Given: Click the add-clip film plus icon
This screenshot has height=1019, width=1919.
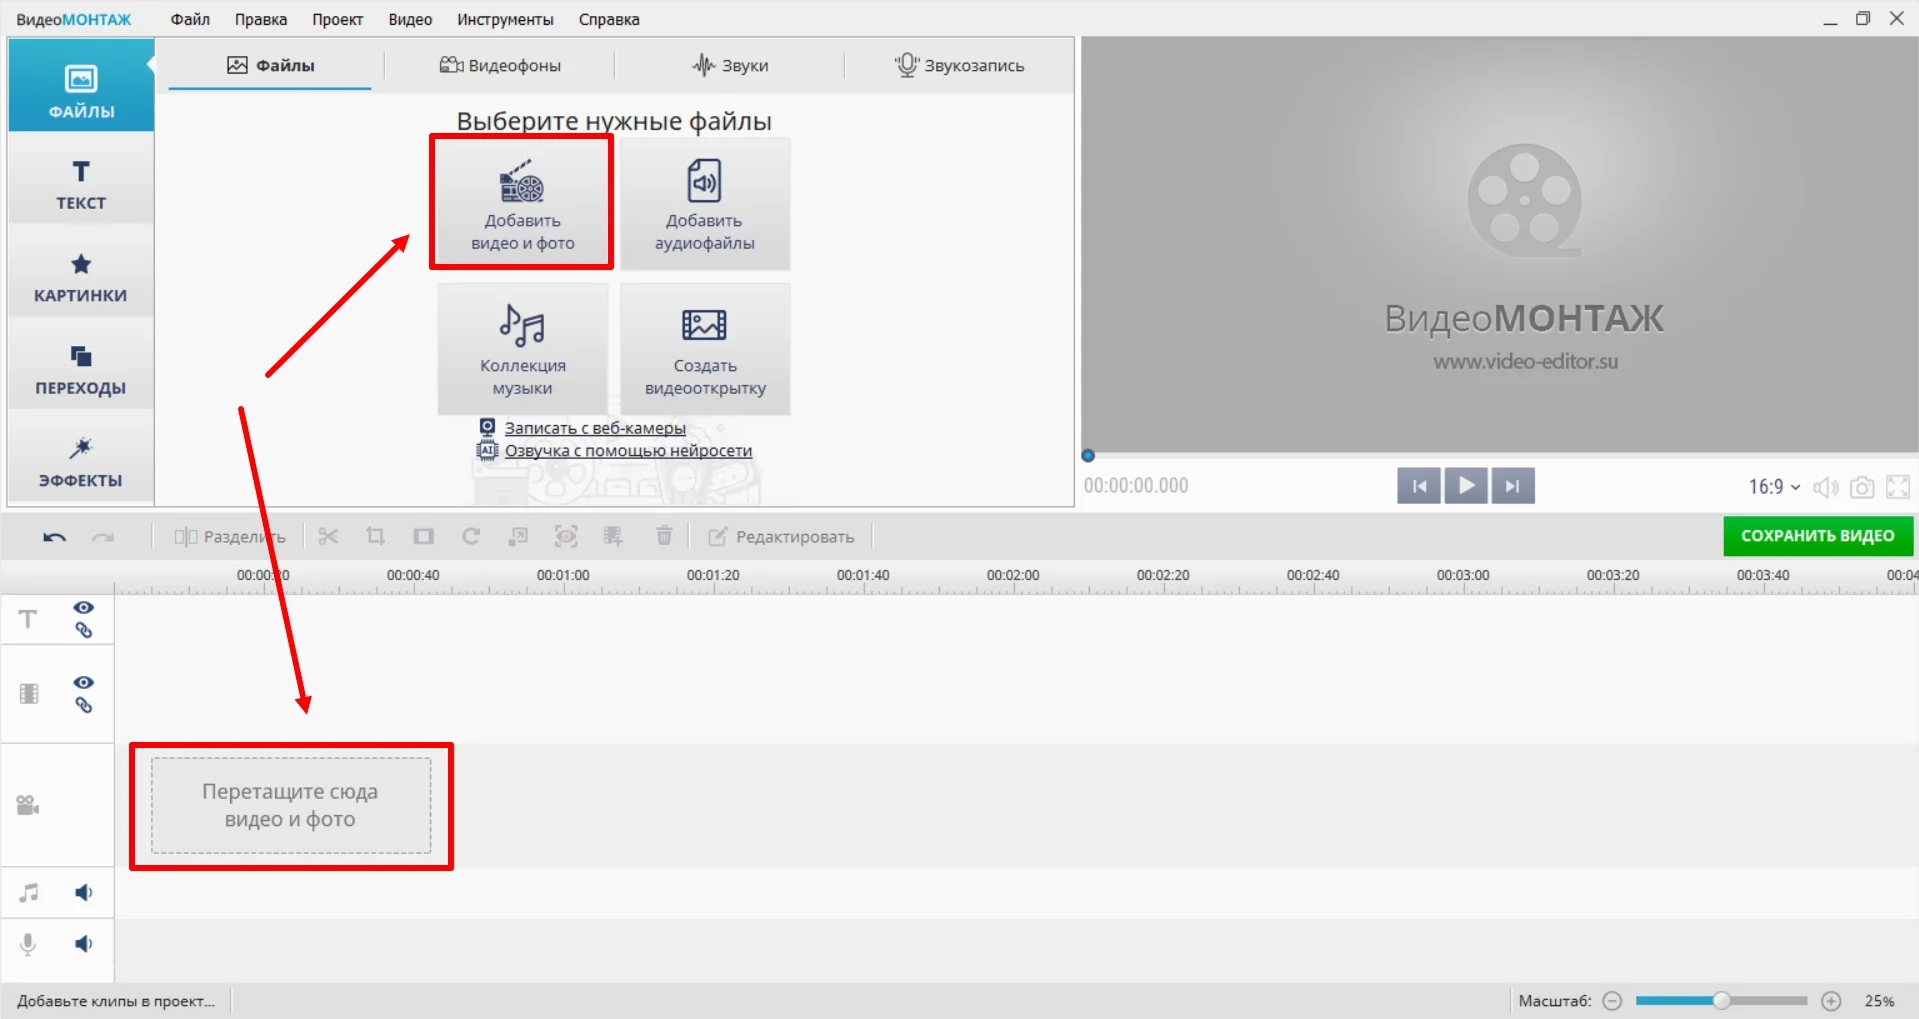Looking at the screenshot, I should [x=614, y=537].
